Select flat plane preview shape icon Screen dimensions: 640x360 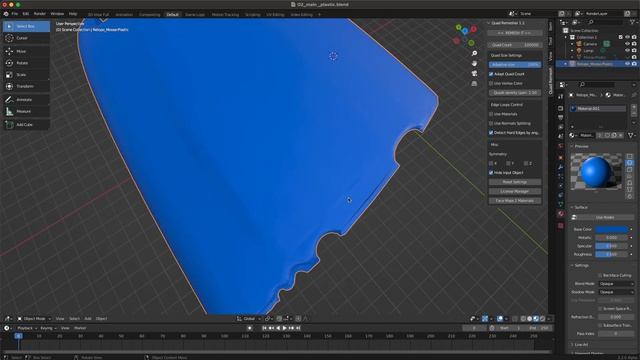click(x=630, y=156)
